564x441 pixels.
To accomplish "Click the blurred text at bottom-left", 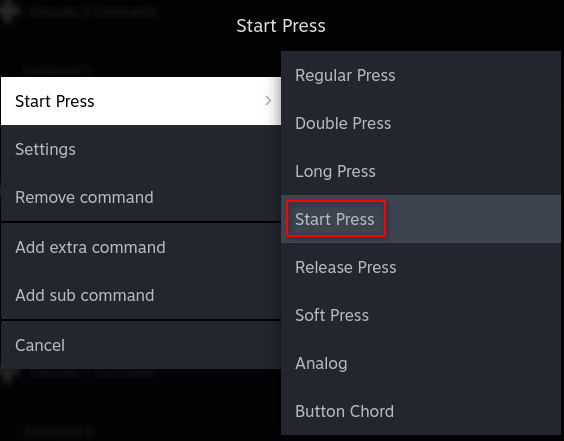I will [58, 430].
